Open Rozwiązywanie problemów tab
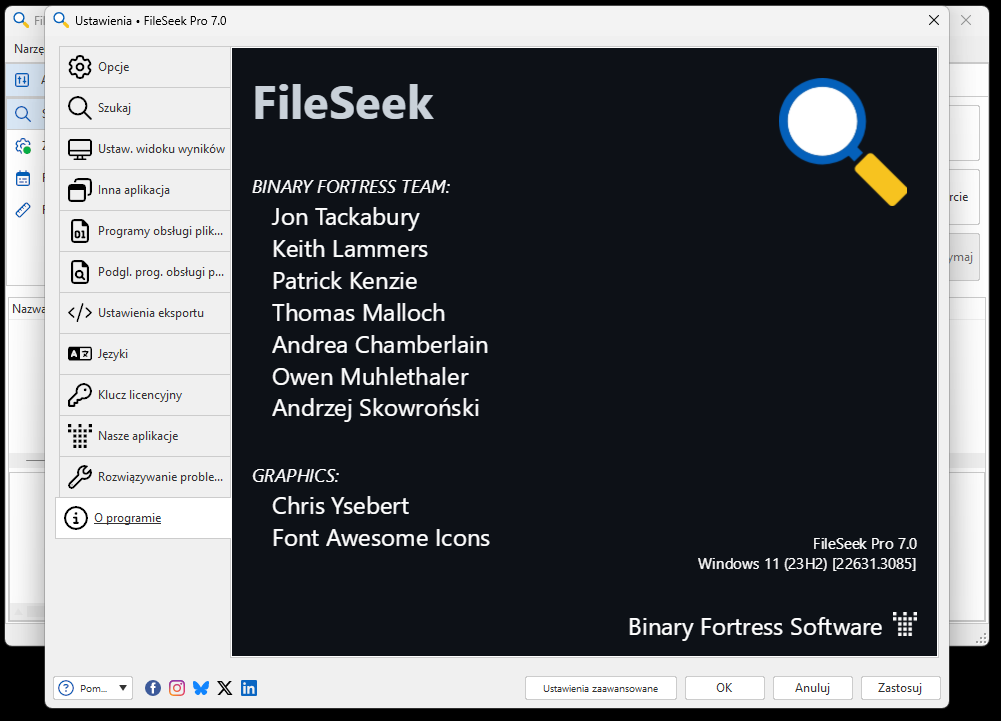Screen dimensions: 1001x721 pos(145,476)
